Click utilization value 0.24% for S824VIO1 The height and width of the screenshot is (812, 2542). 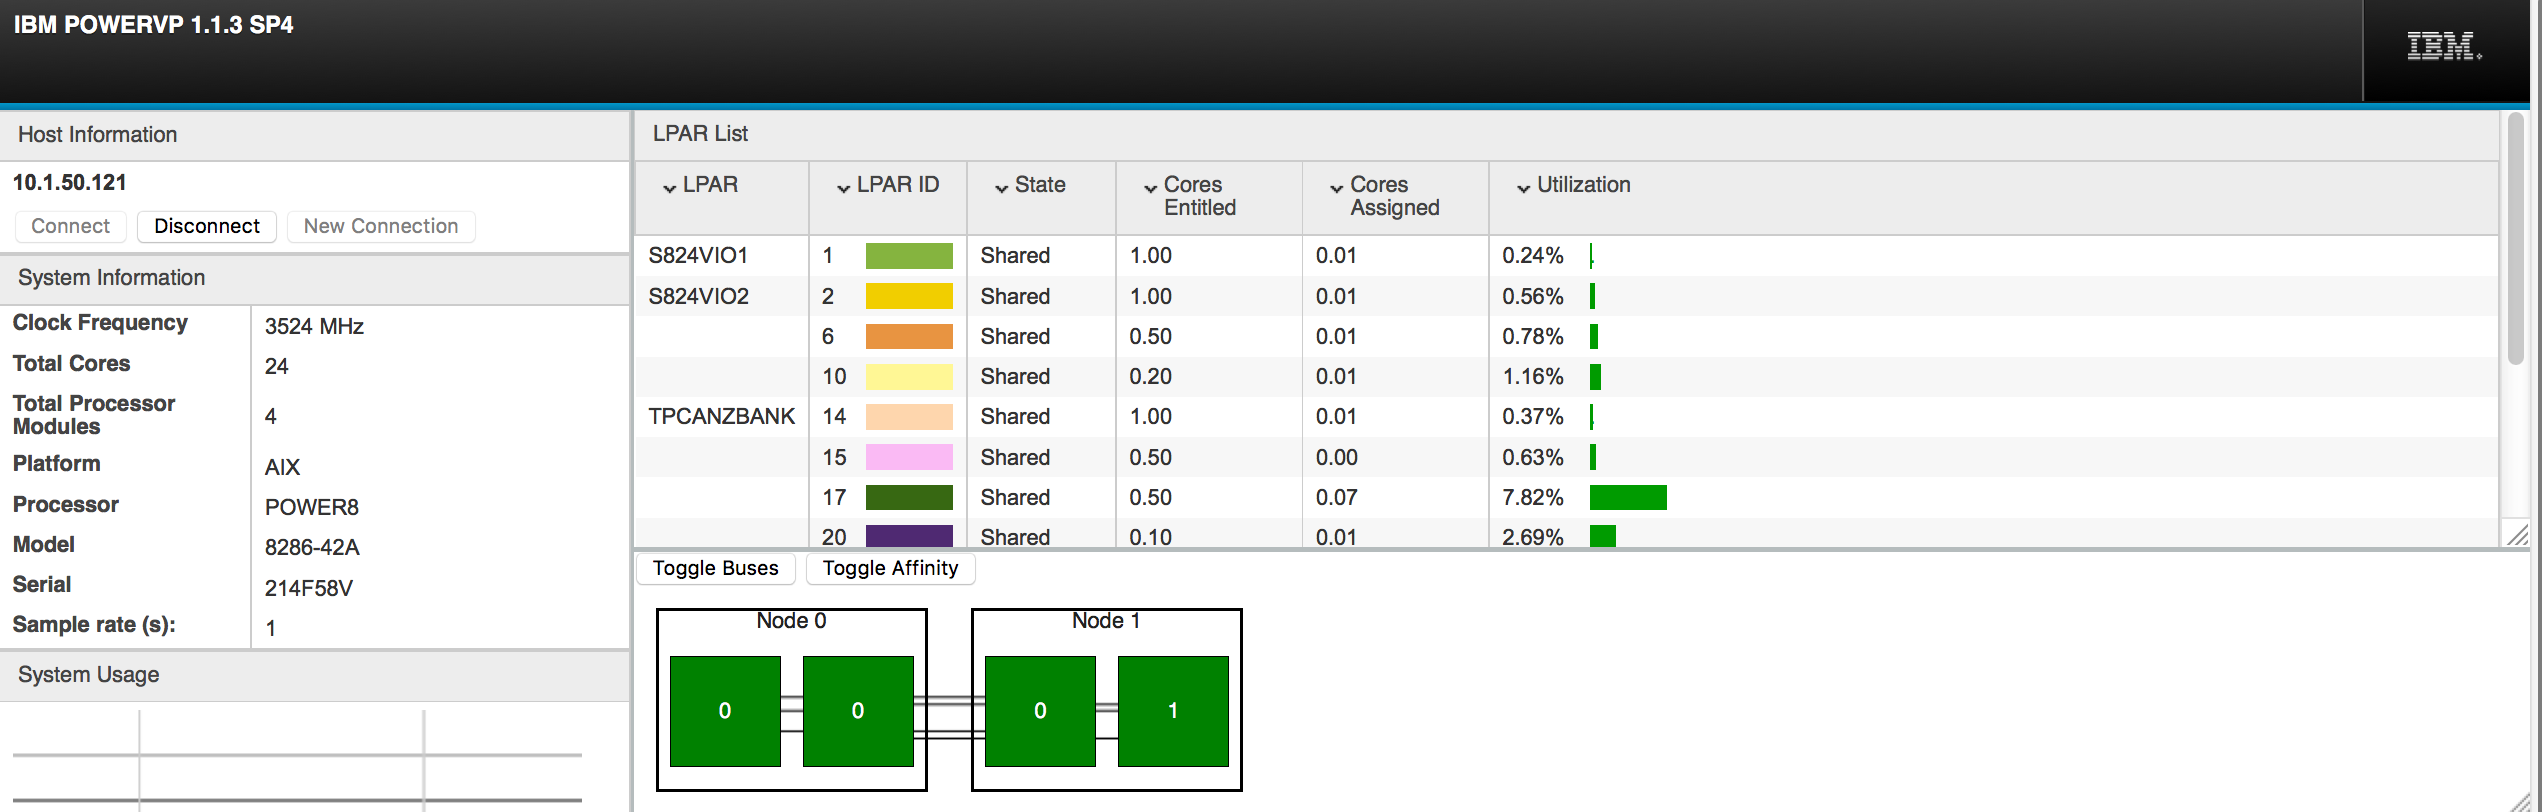(x=1532, y=256)
